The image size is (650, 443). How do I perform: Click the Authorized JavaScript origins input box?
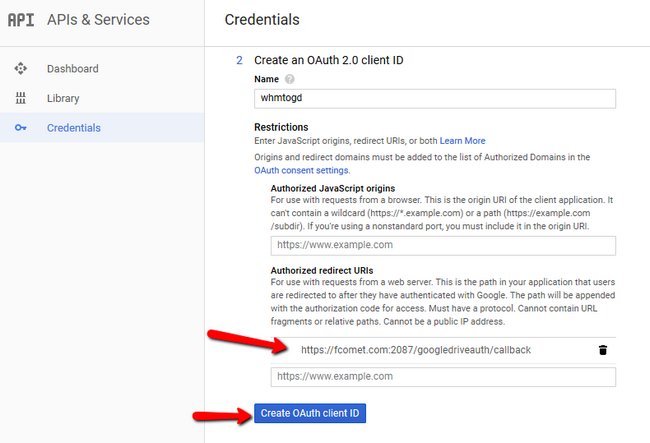coord(442,245)
